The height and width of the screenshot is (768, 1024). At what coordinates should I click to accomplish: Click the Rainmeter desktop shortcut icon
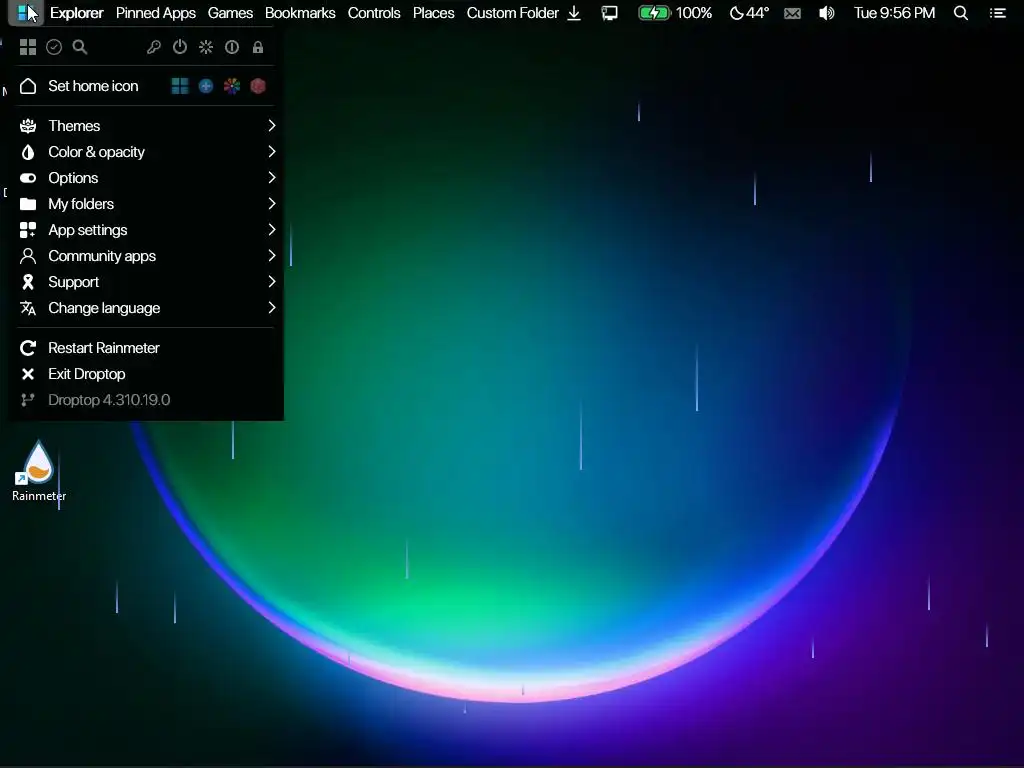click(39, 470)
